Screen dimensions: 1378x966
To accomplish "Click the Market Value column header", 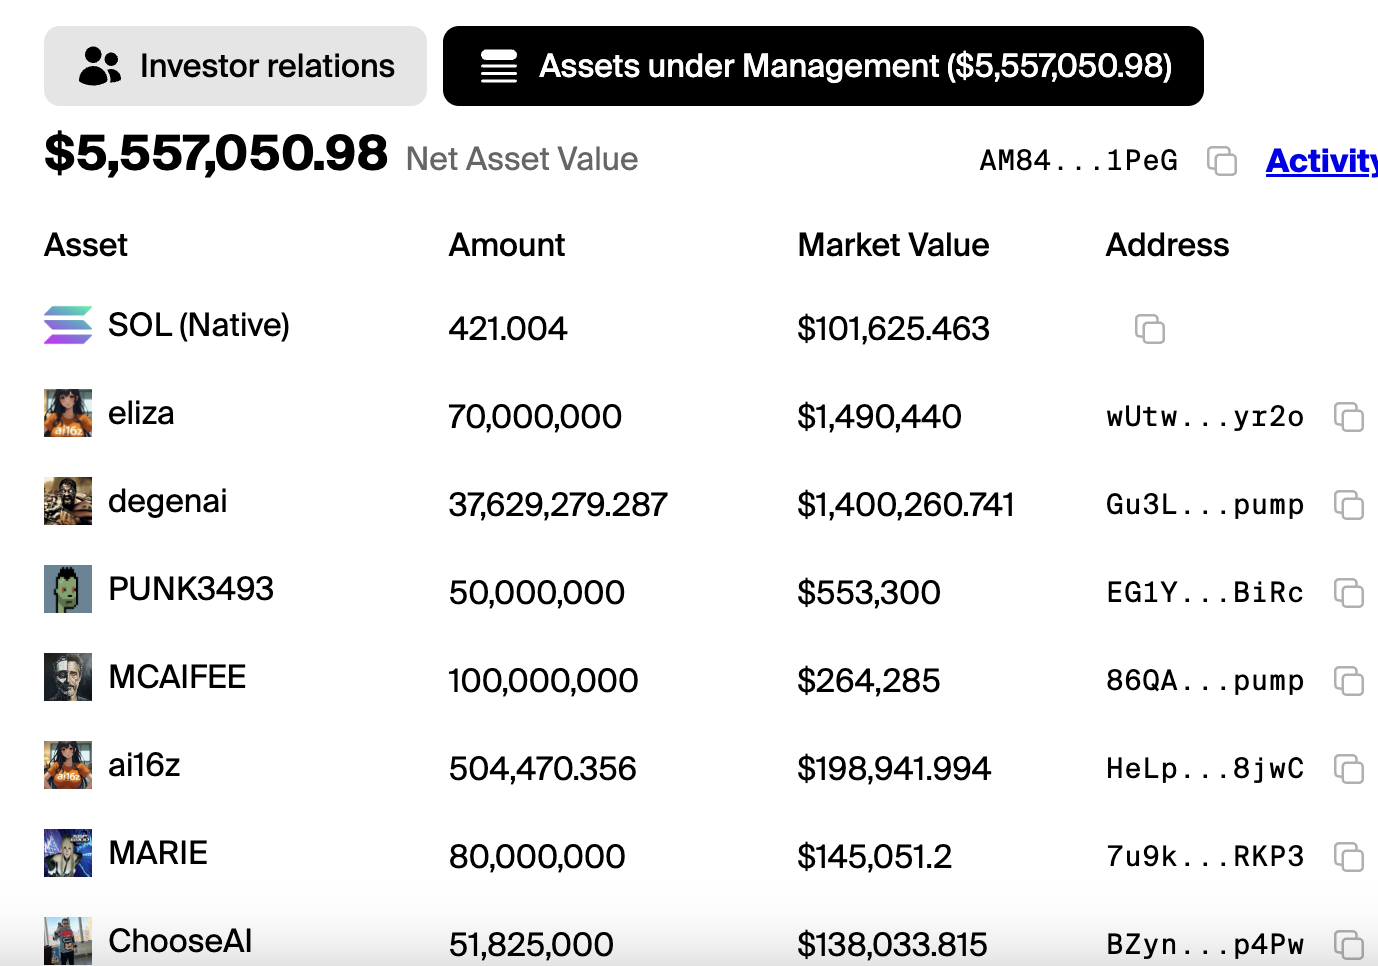I will pos(893,245).
